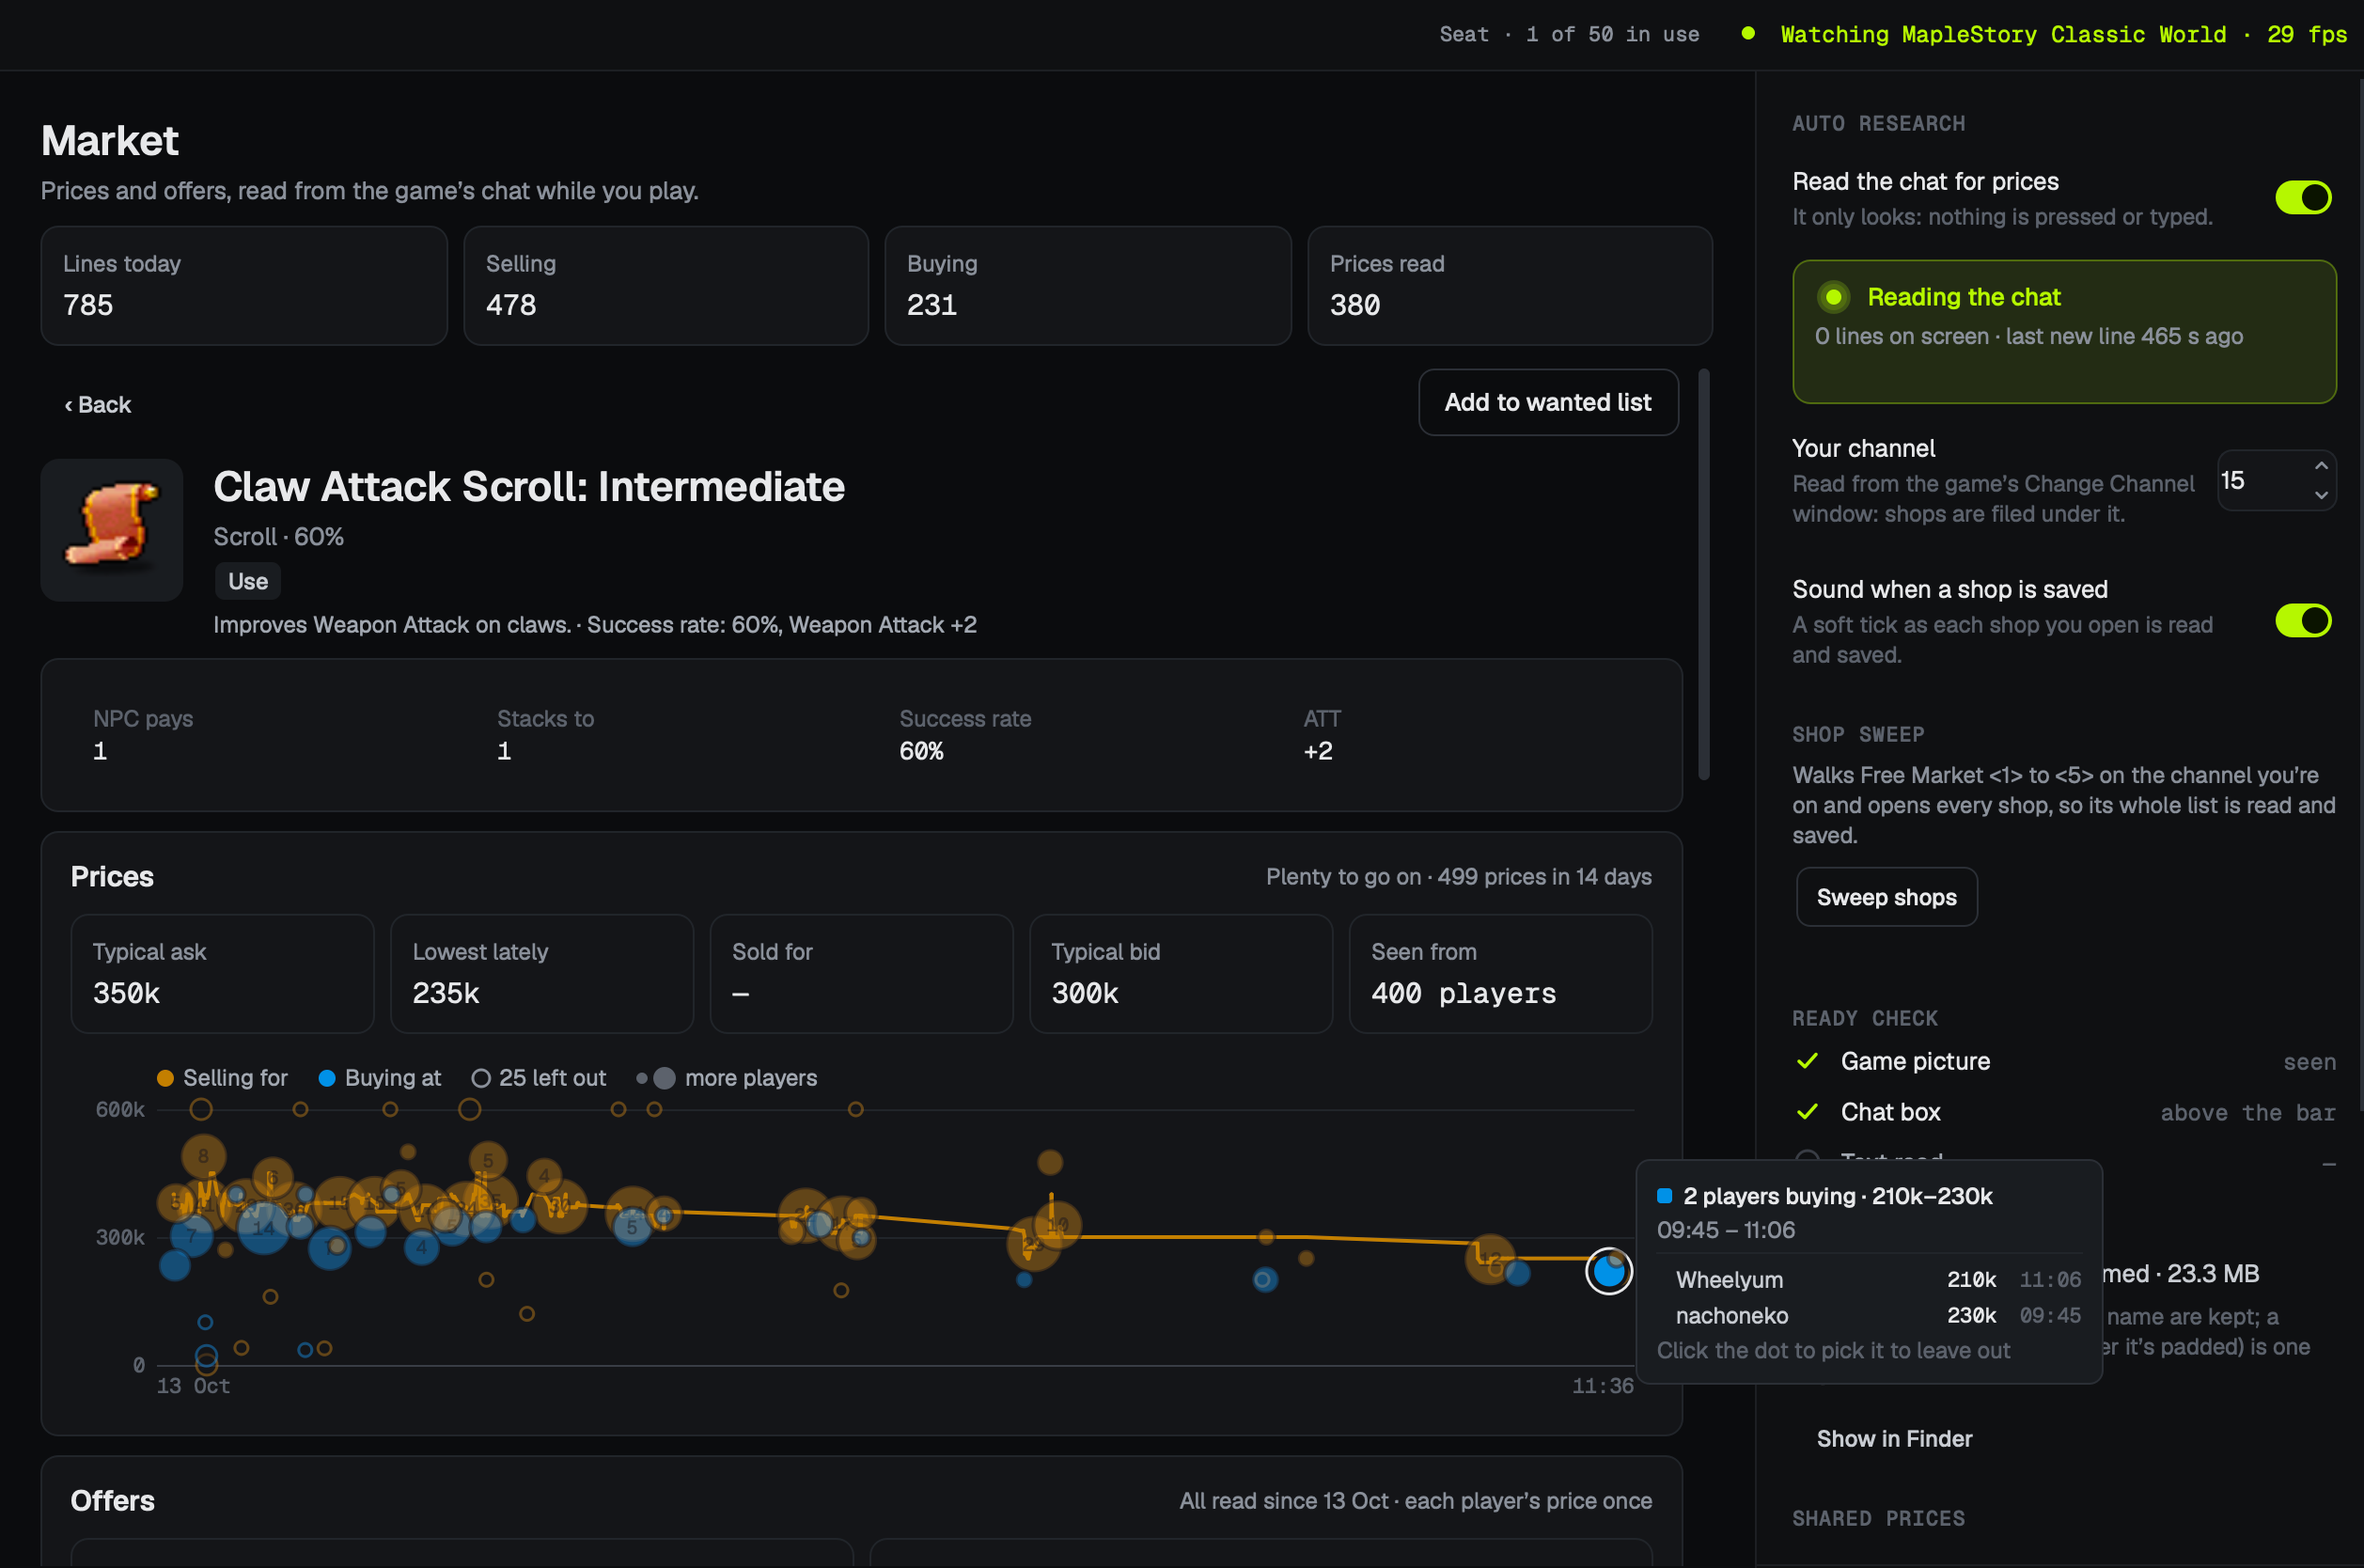Screen dimensions: 2364x1568
Task: Click the Use tag under the scroll name
Action: tap(248, 581)
